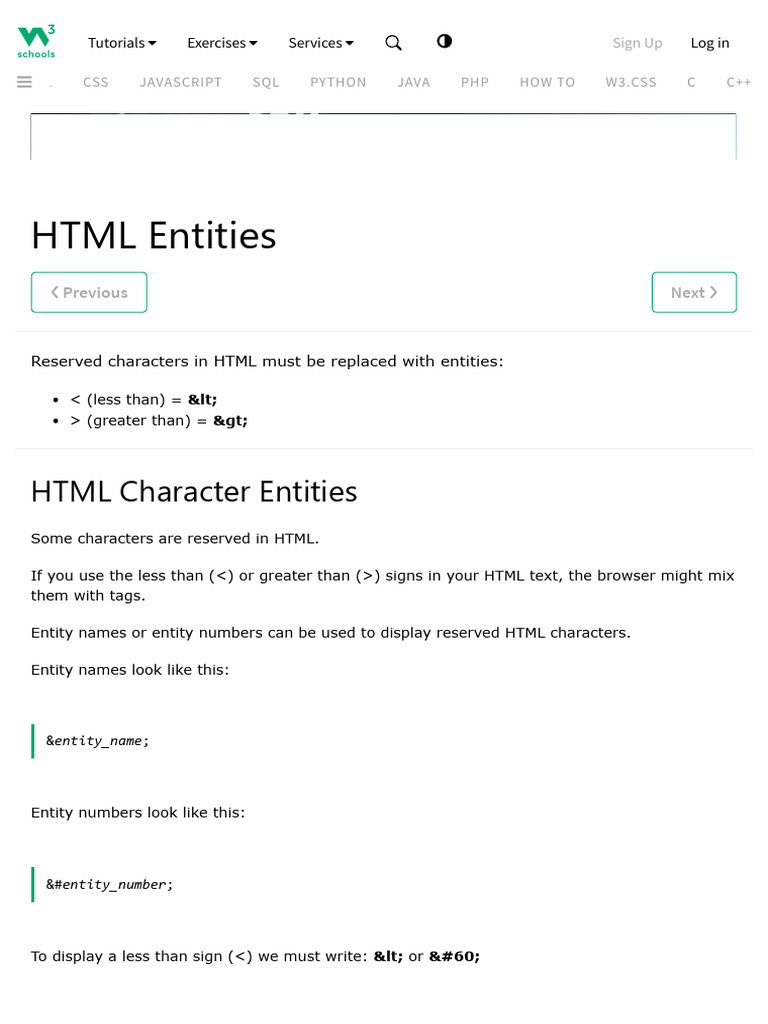Open the PHP tutorial tab

point(475,82)
